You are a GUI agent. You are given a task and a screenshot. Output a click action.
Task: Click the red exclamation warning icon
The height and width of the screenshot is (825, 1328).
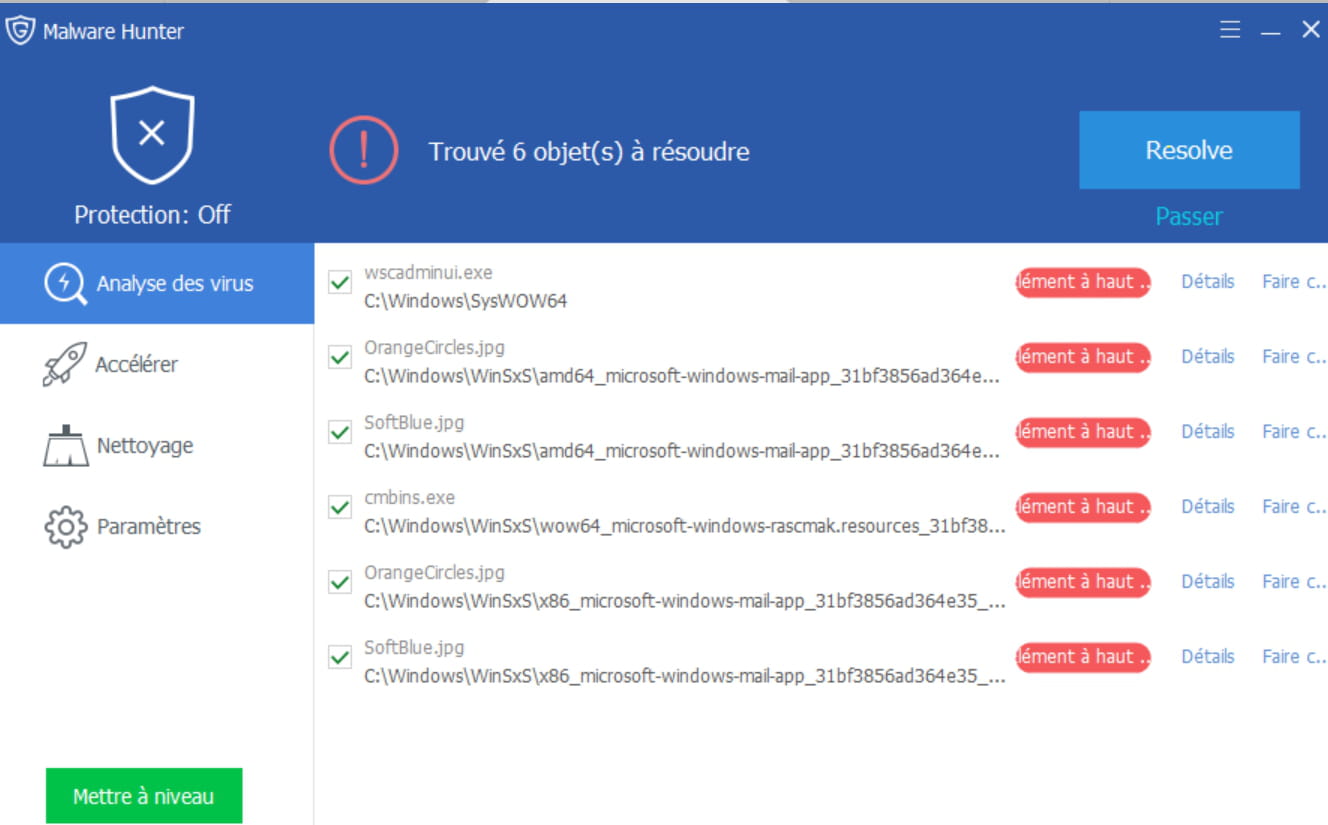(x=364, y=151)
